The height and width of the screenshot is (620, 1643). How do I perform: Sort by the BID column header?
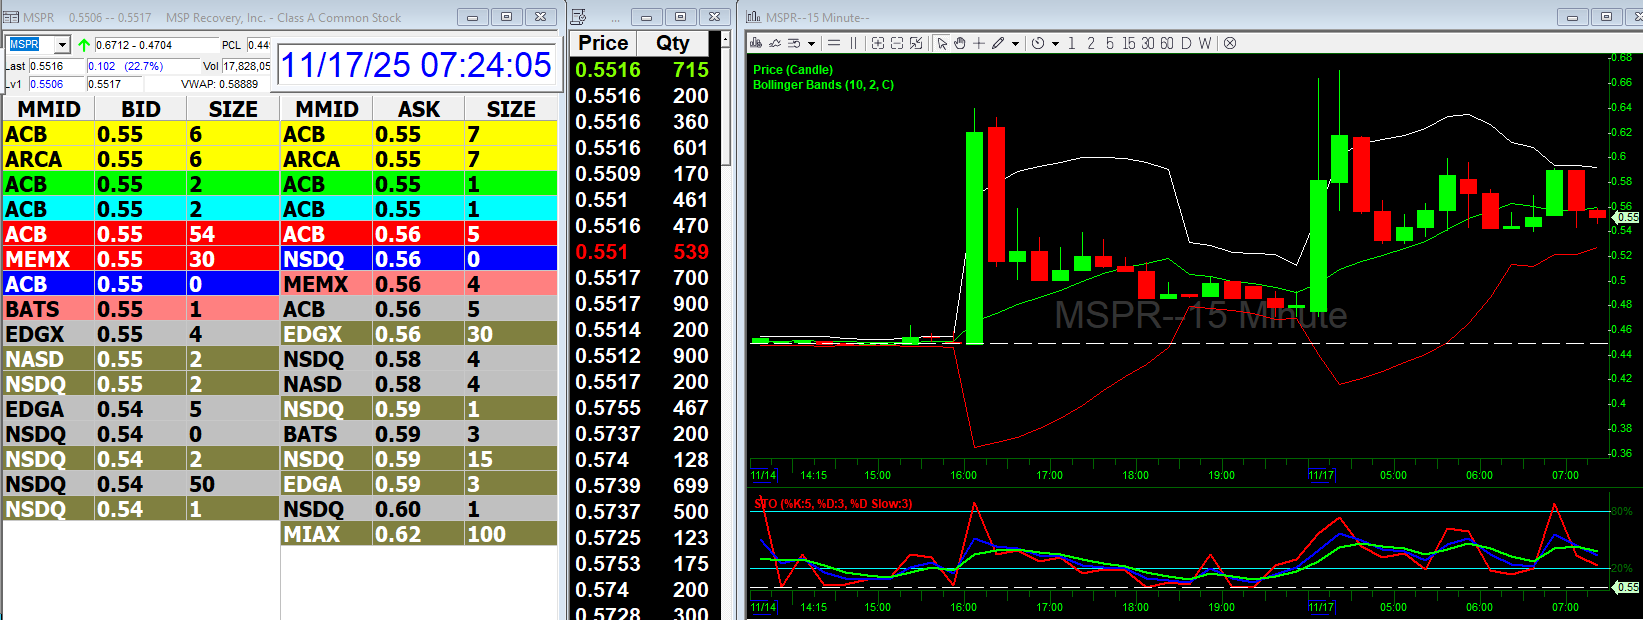point(140,109)
